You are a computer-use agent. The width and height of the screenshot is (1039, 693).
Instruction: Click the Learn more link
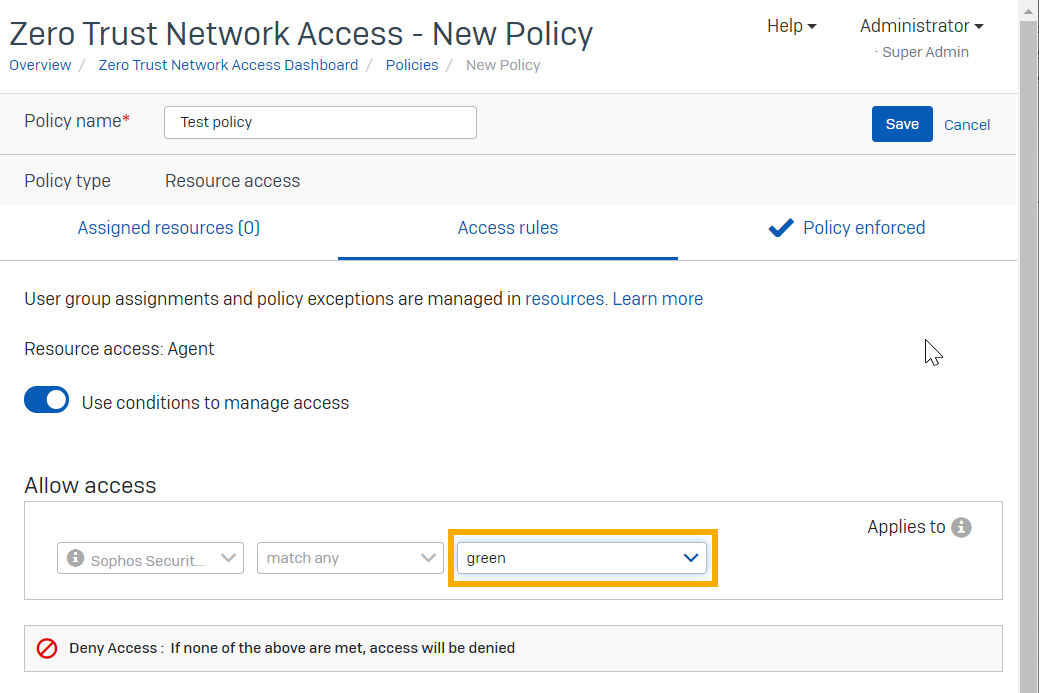pyautogui.click(x=658, y=299)
